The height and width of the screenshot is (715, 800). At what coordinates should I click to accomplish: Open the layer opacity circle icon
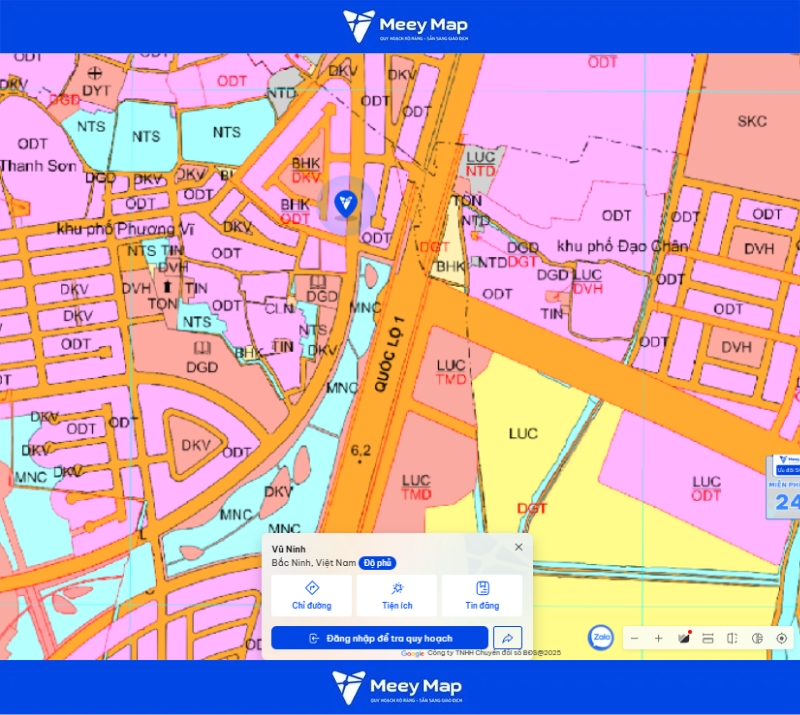(757, 638)
